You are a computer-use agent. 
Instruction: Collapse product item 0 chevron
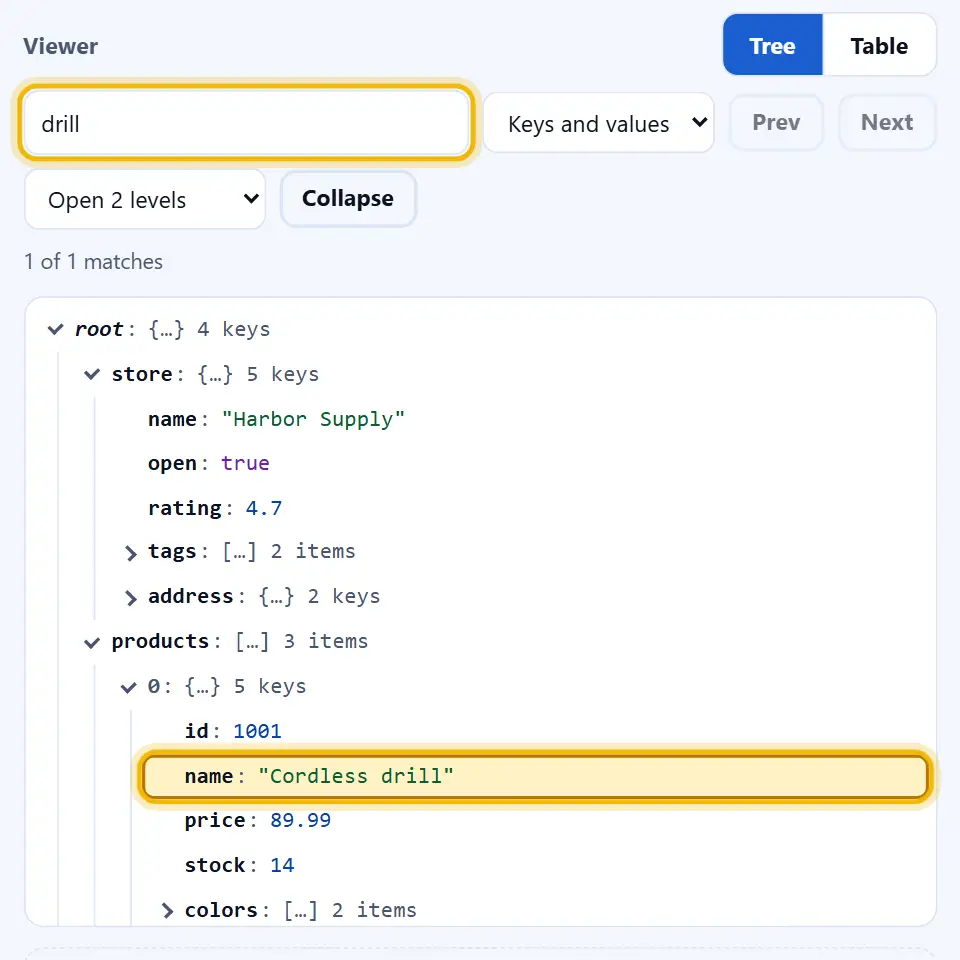point(129,687)
